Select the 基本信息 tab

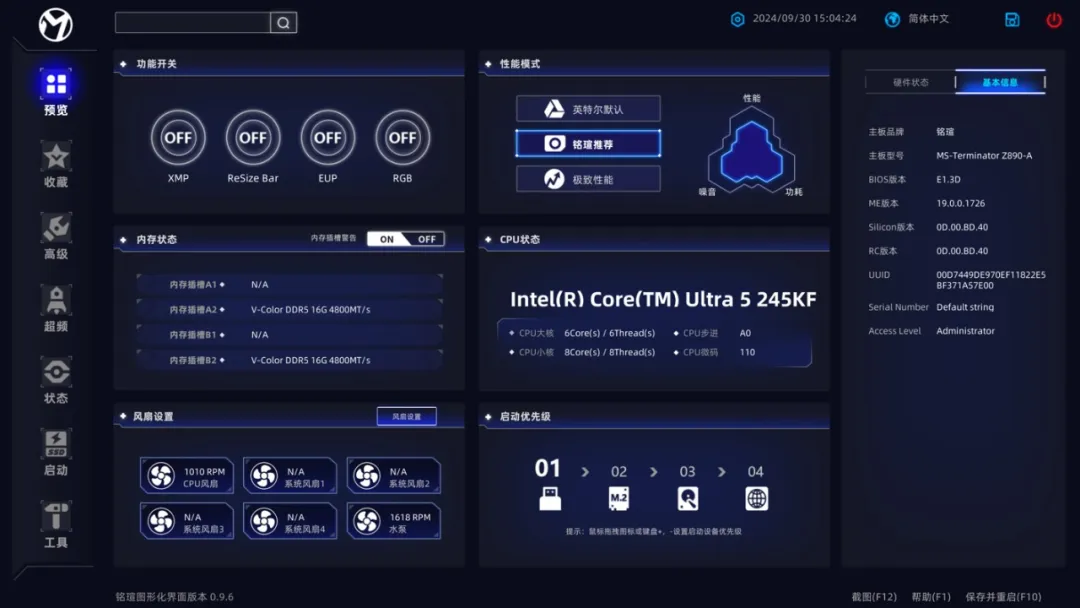(x=1000, y=83)
